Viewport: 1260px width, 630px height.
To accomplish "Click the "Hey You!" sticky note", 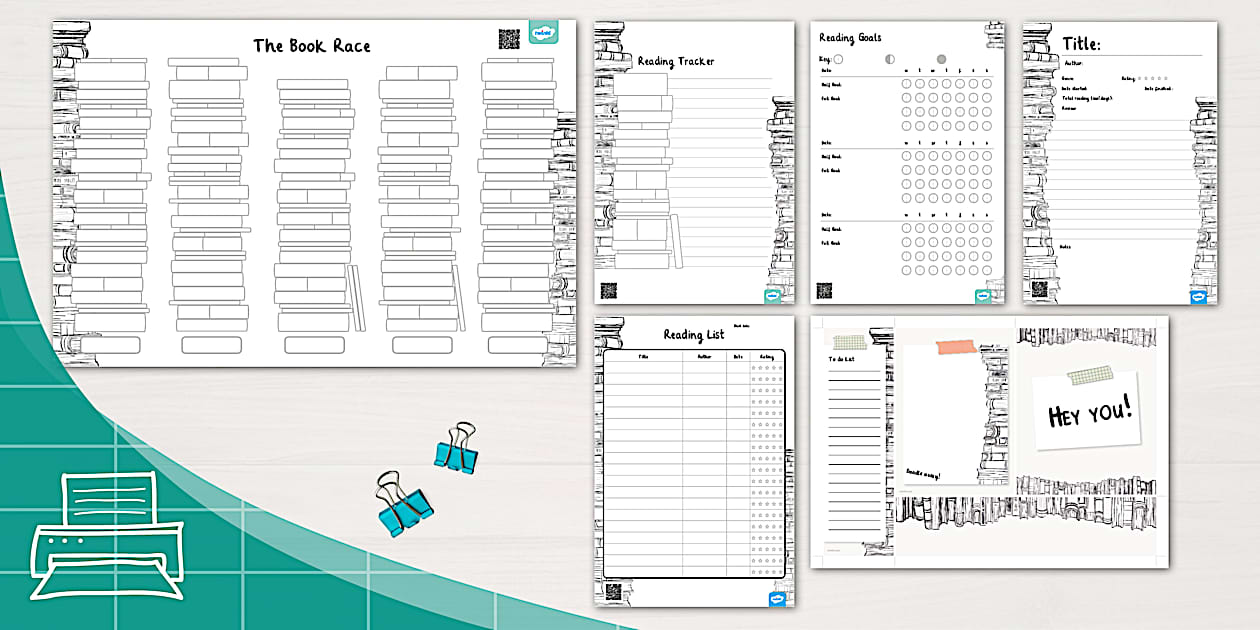I will tap(1088, 411).
